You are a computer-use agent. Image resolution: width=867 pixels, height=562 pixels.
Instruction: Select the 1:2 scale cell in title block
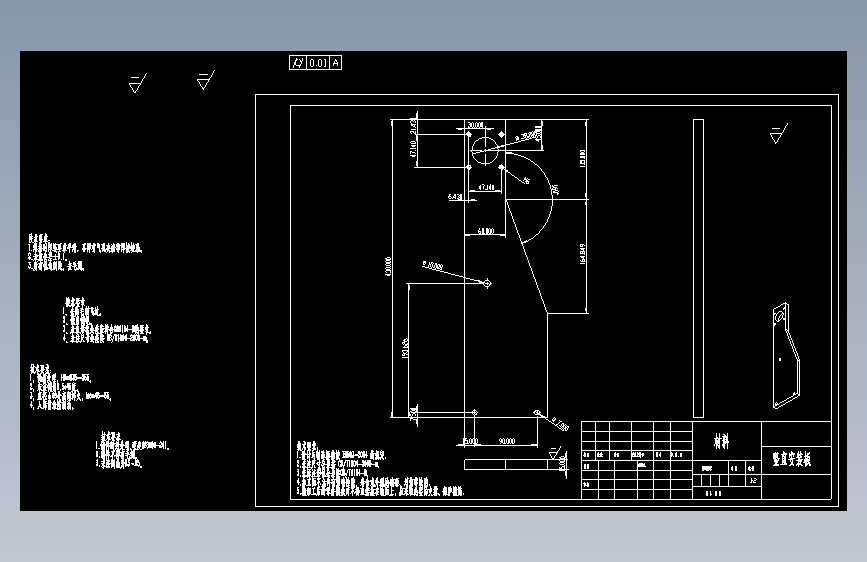(753, 481)
